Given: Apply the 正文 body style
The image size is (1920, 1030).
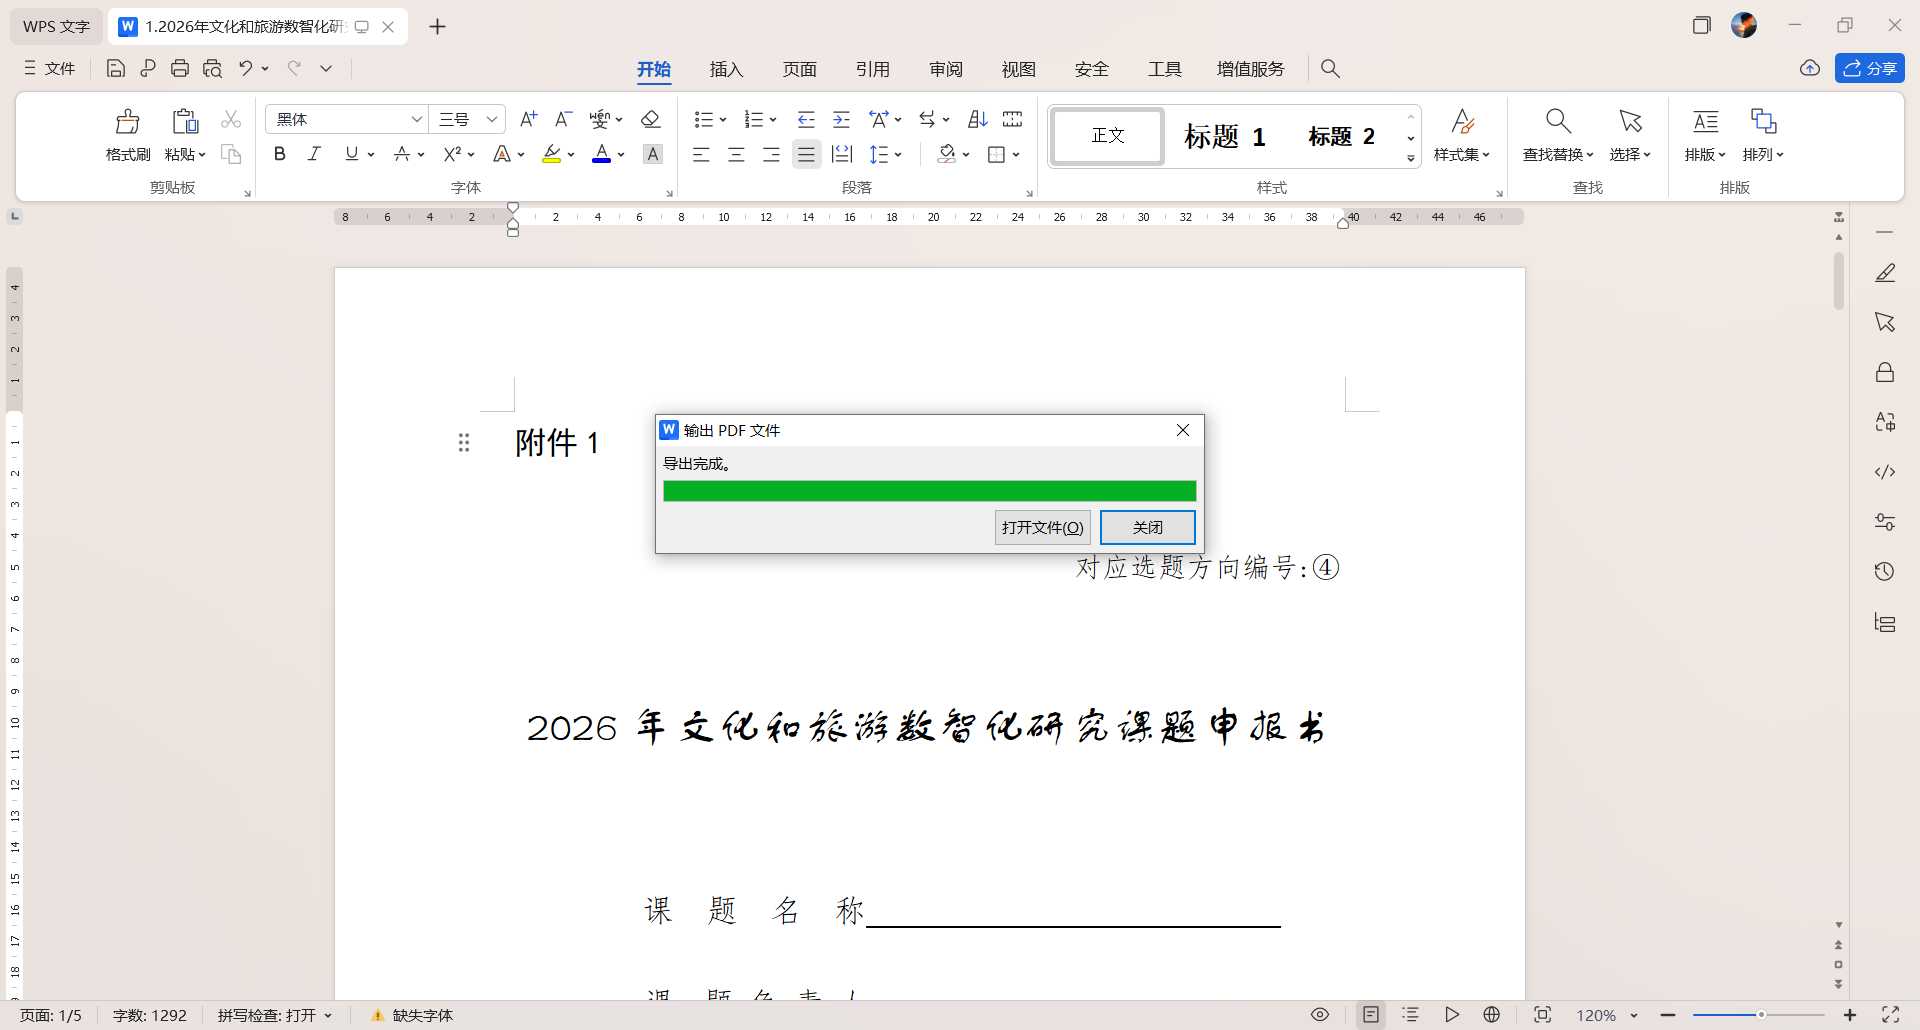Looking at the screenshot, I should click(x=1107, y=135).
